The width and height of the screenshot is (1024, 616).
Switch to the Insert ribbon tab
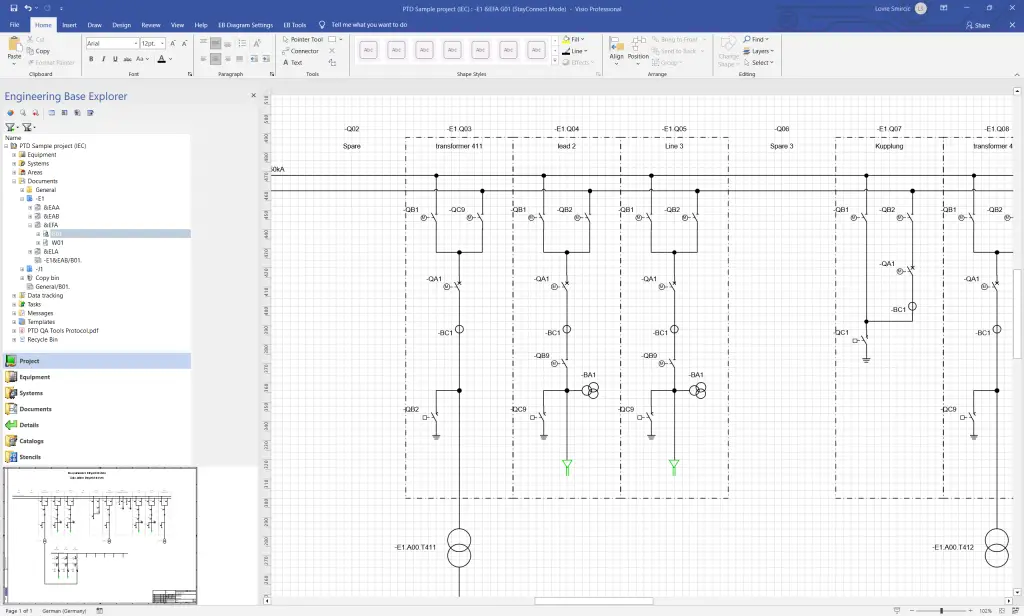(69, 24)
